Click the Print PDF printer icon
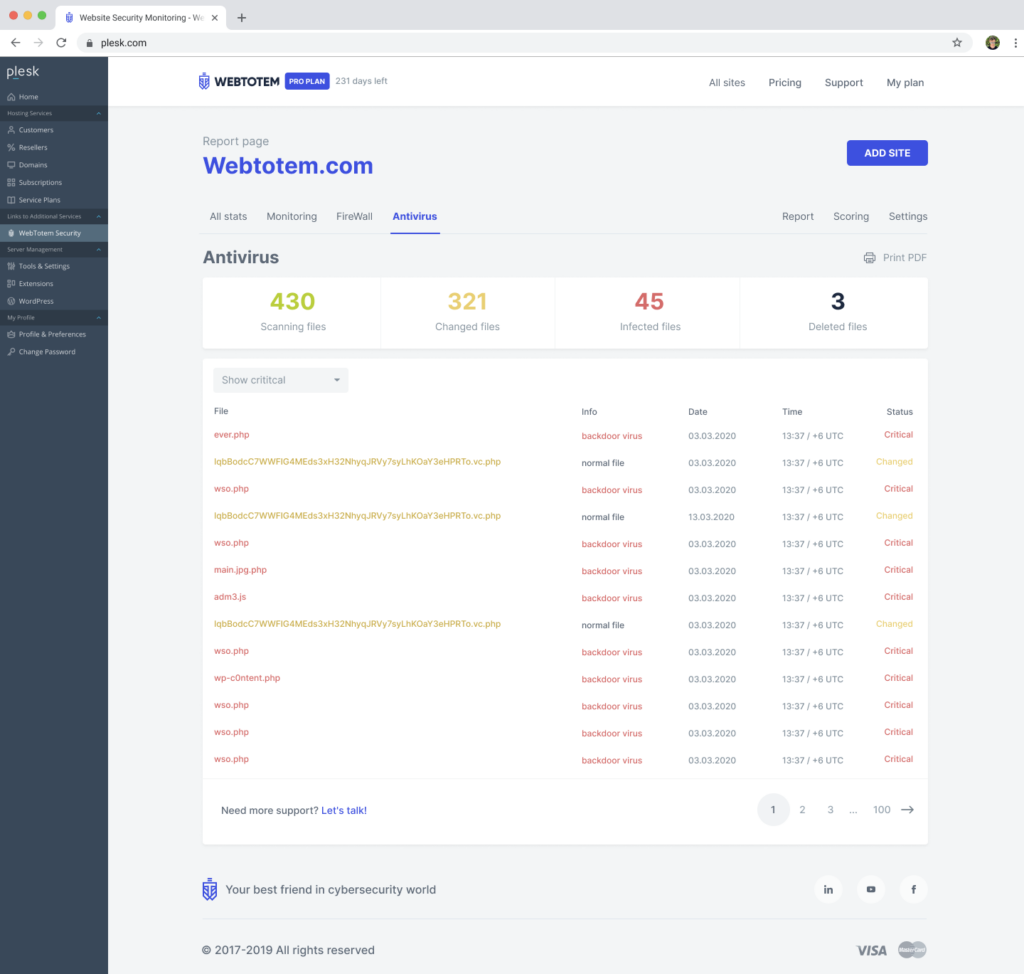The width and height of the screenshot is (1024, 974). (x=870, y=258)
